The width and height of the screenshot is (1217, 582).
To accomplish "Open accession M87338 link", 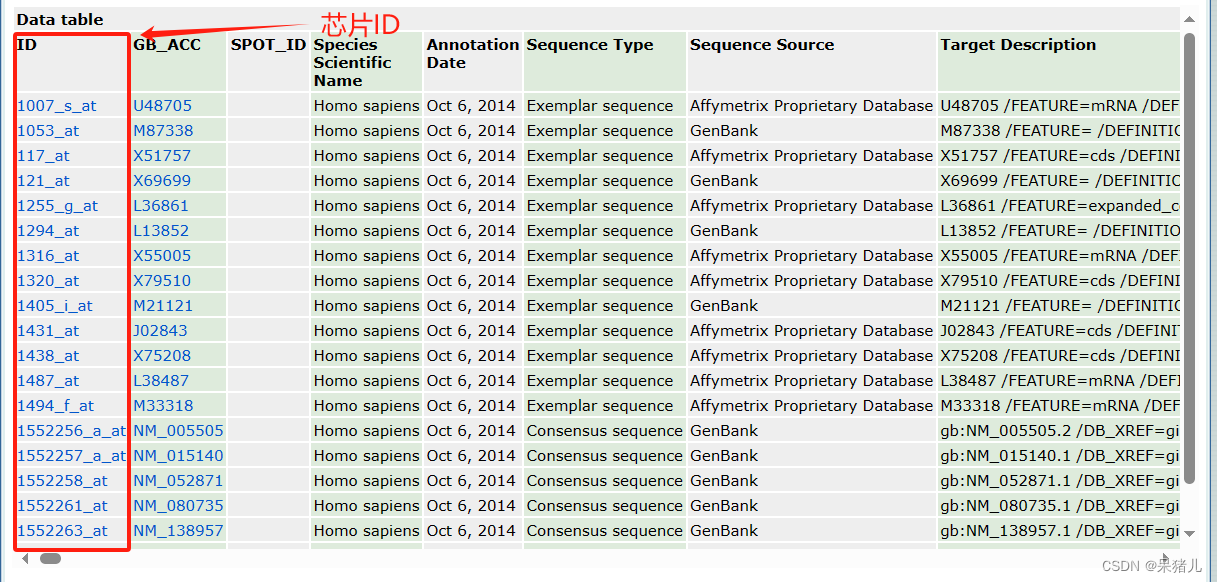I will [163, 131].
